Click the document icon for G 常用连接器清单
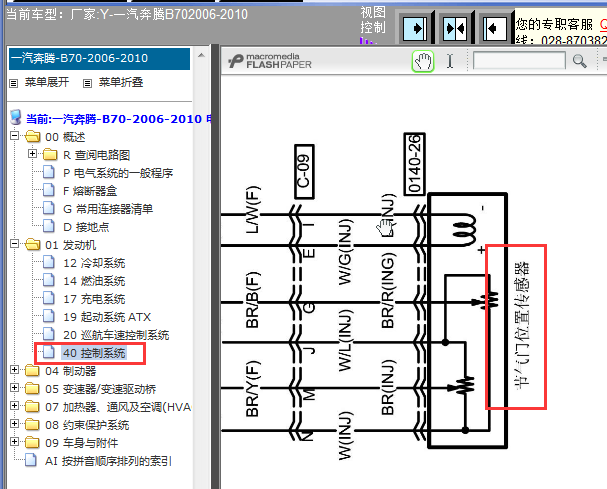 (x=48, y=208)
